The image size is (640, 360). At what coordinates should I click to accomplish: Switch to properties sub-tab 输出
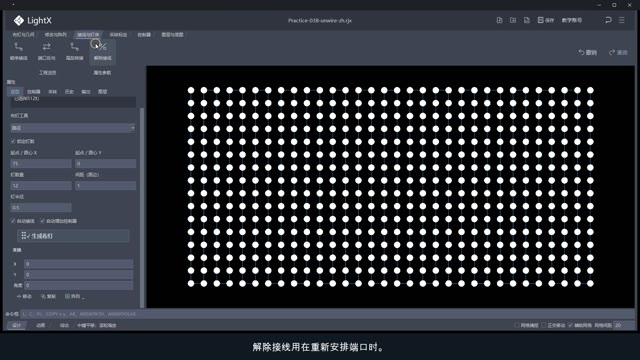tap(86, 91)
